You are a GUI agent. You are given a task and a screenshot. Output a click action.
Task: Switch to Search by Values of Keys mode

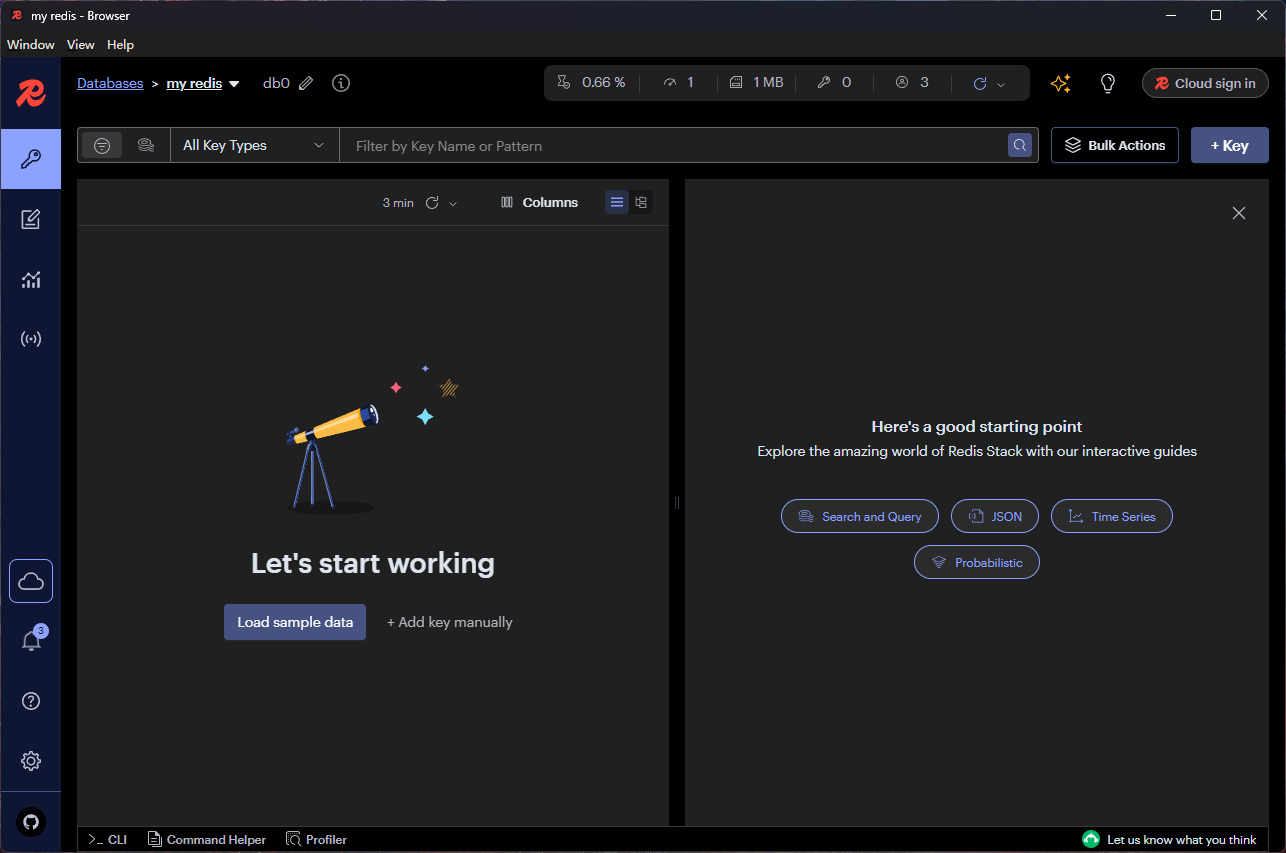145,145
